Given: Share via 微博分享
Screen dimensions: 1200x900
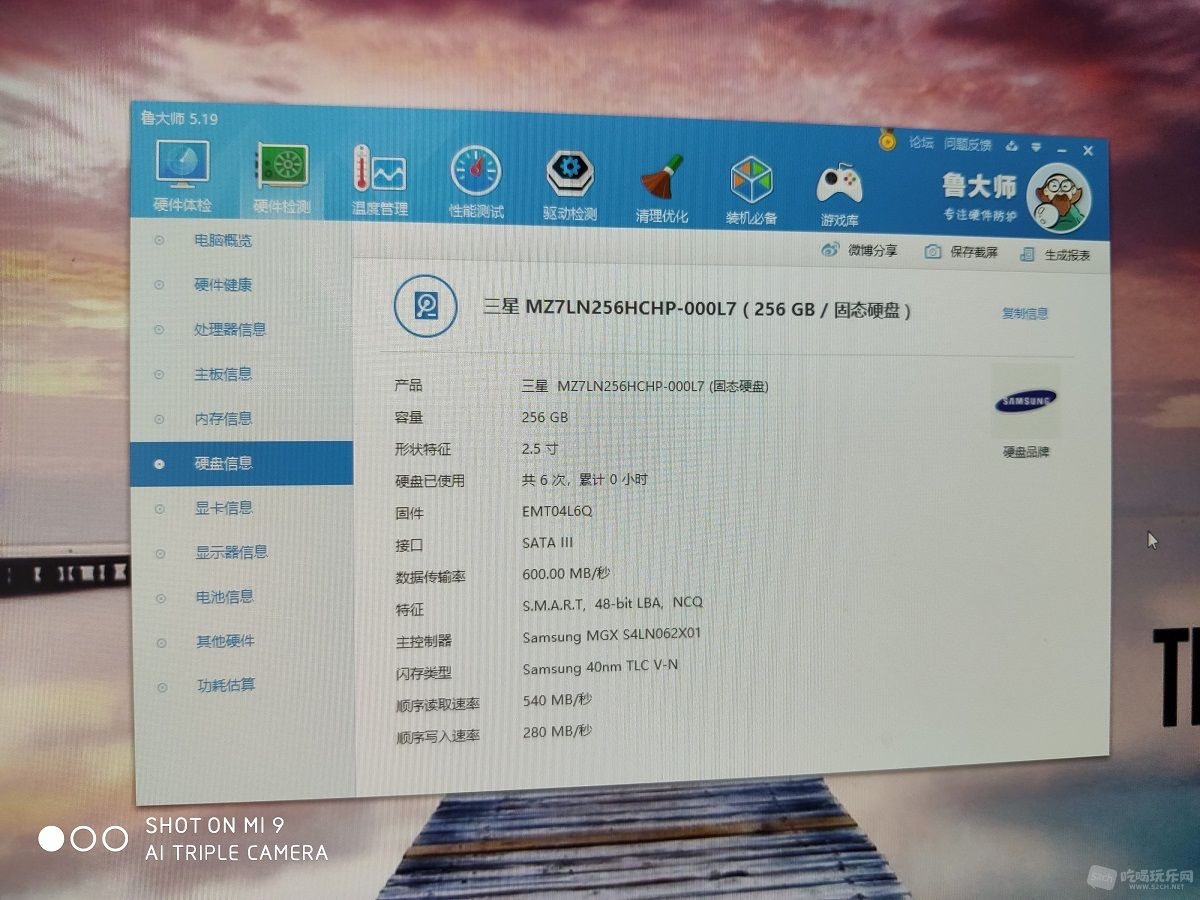Looking at the screenshot, I should (x=860, y=250).
